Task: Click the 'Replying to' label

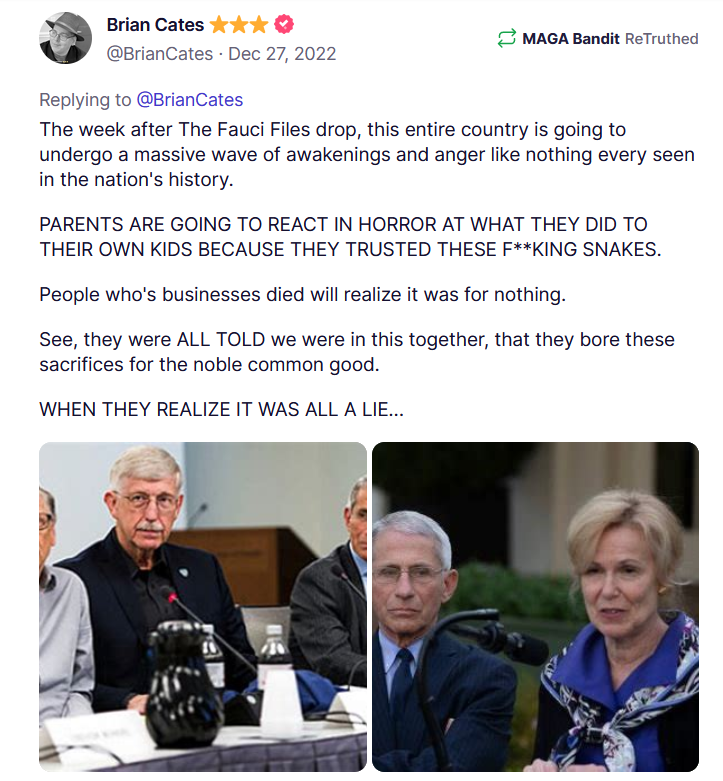Action: [x=85, y=100]
